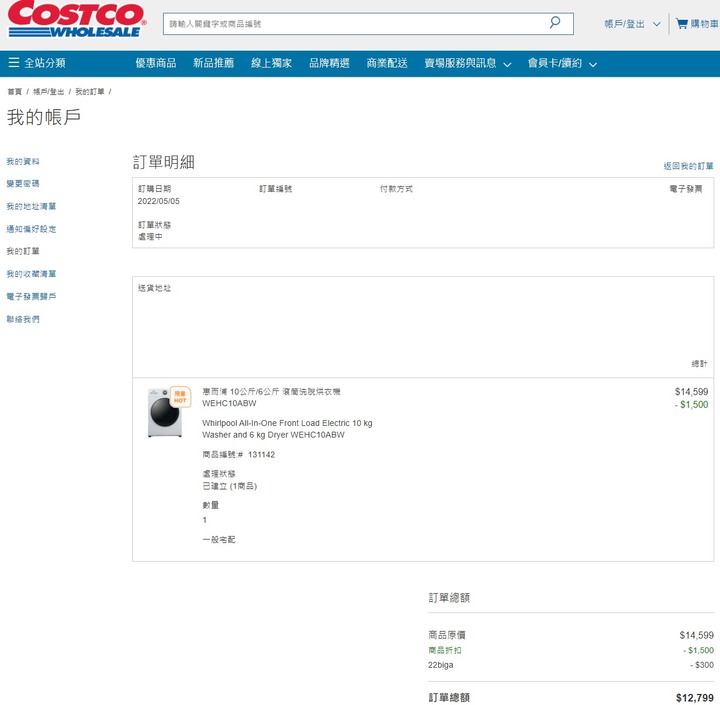Click delivery method 一般宅配
The width and height of the screenshot is (720, 705).
pyautogui.click(x=219, y=540)
